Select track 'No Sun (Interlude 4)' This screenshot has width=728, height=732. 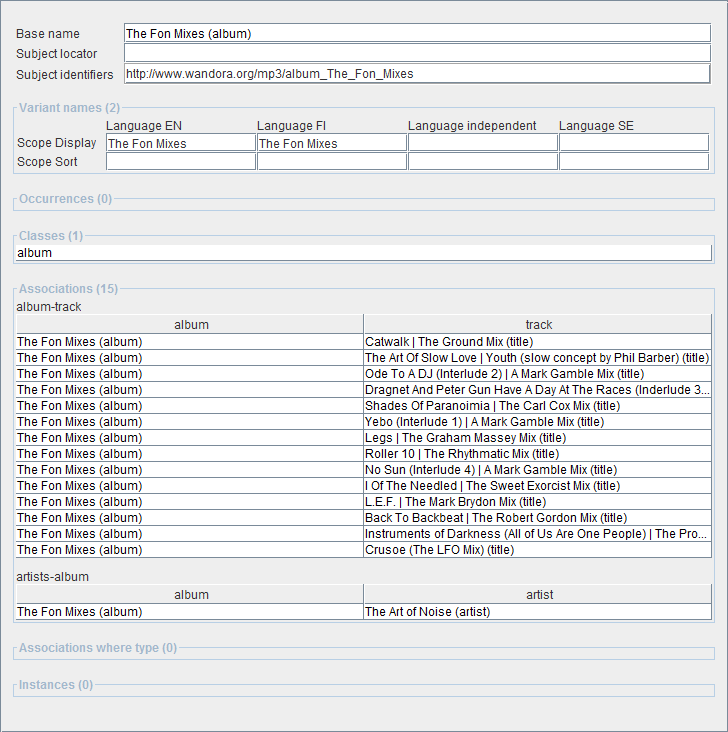click(x=537, y=470)
